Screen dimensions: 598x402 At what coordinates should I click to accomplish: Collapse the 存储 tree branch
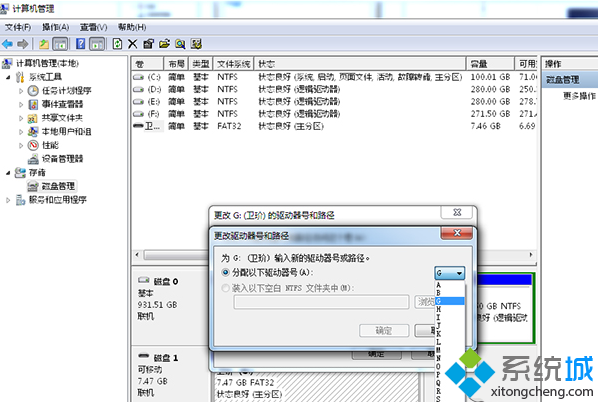click(x=8, y=173)
